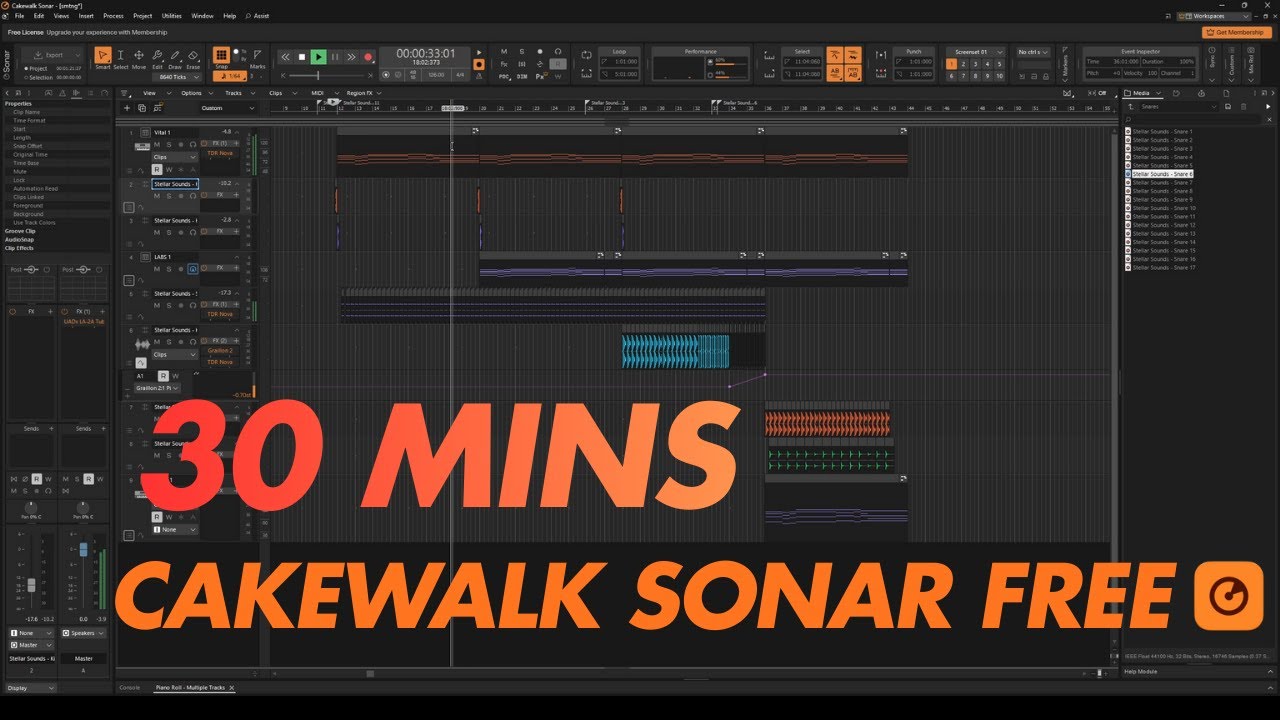
Task: Open the No ctrl surface dropdown
Action: (x=1033, y=51)
